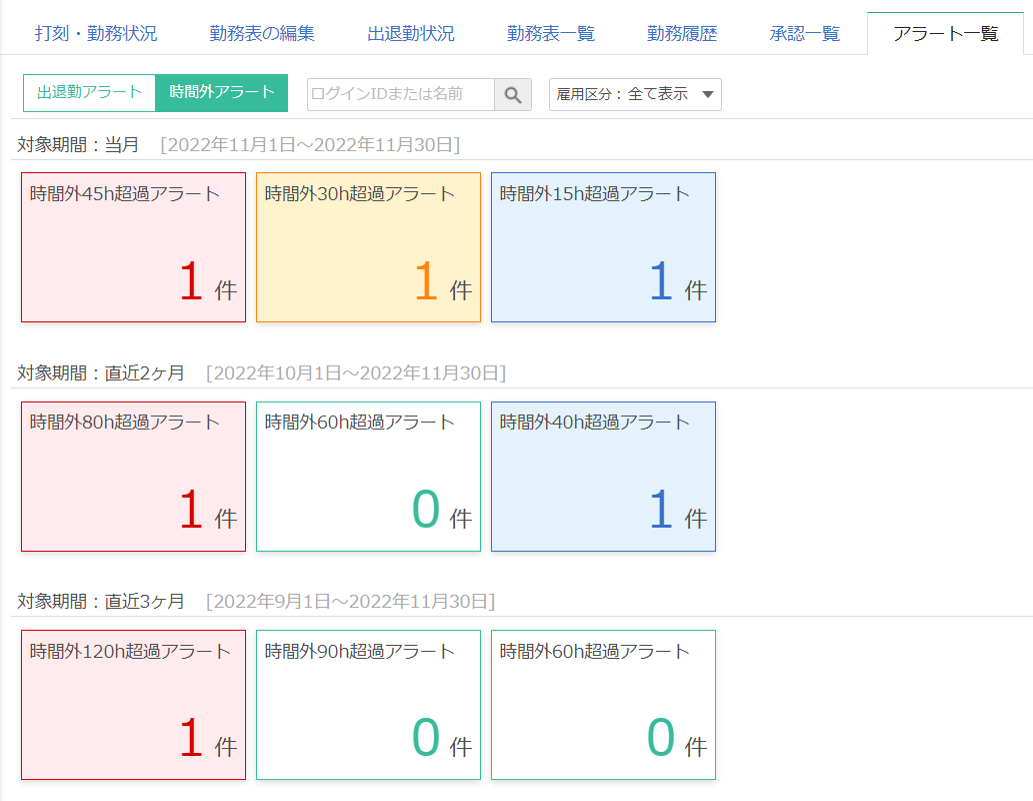This screenshot has width=1033, height=801.
Task: Open the 時間外120h超過アラート card
Action: point(133,704)
